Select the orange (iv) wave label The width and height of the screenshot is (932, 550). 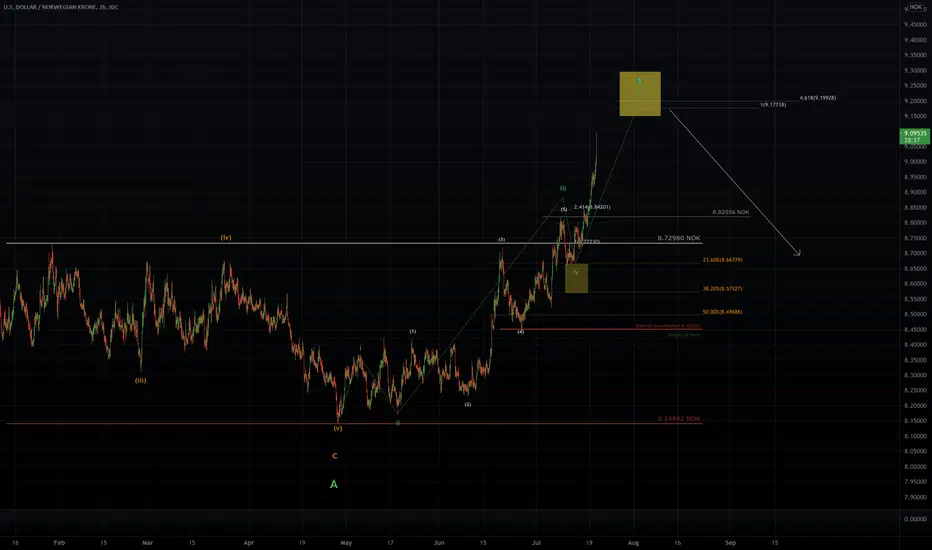pyautogui.click(x=226, y=237)
